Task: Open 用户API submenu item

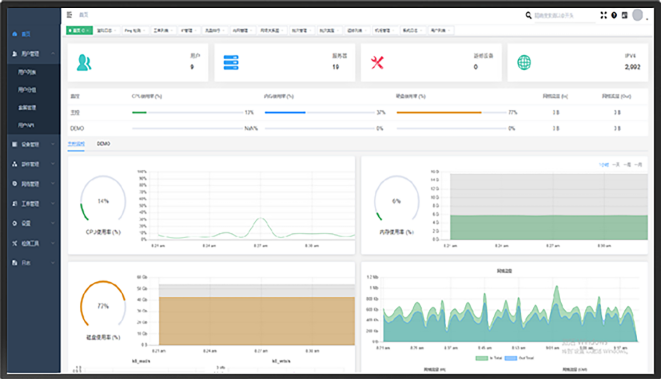Action: coord(26,125)
